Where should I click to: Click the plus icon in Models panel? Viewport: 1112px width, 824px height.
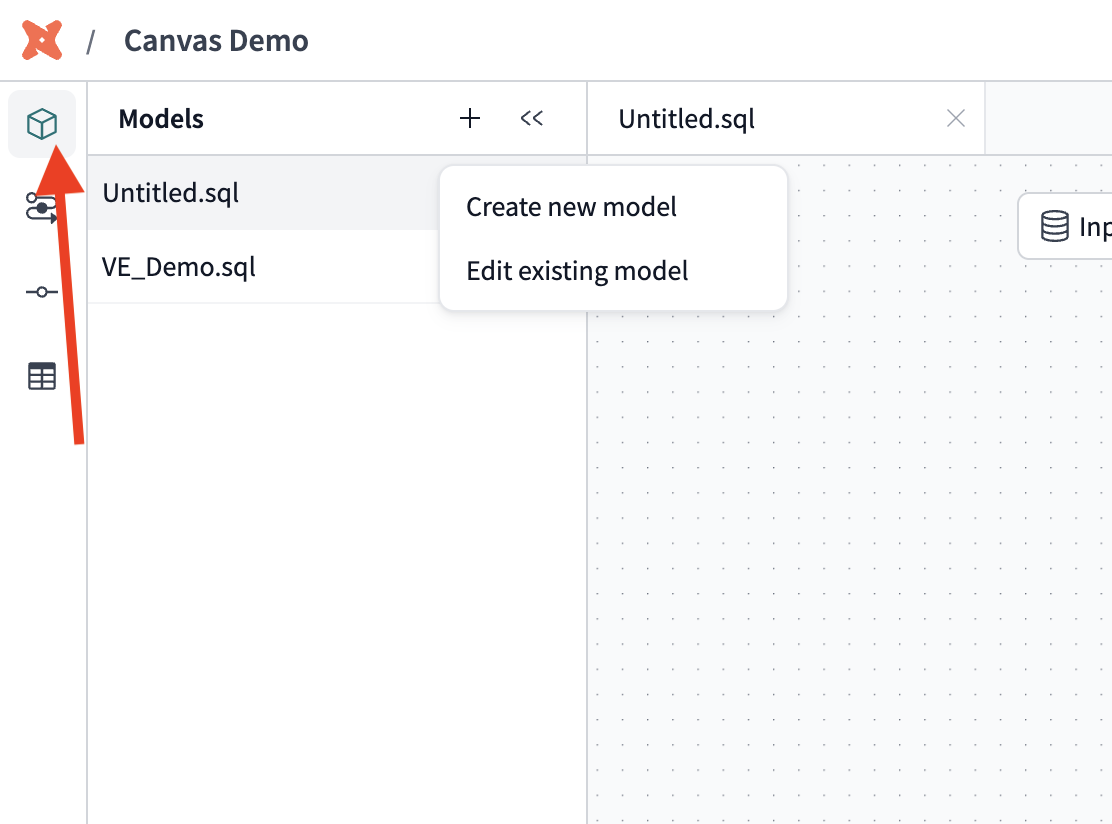coord(469,118)
